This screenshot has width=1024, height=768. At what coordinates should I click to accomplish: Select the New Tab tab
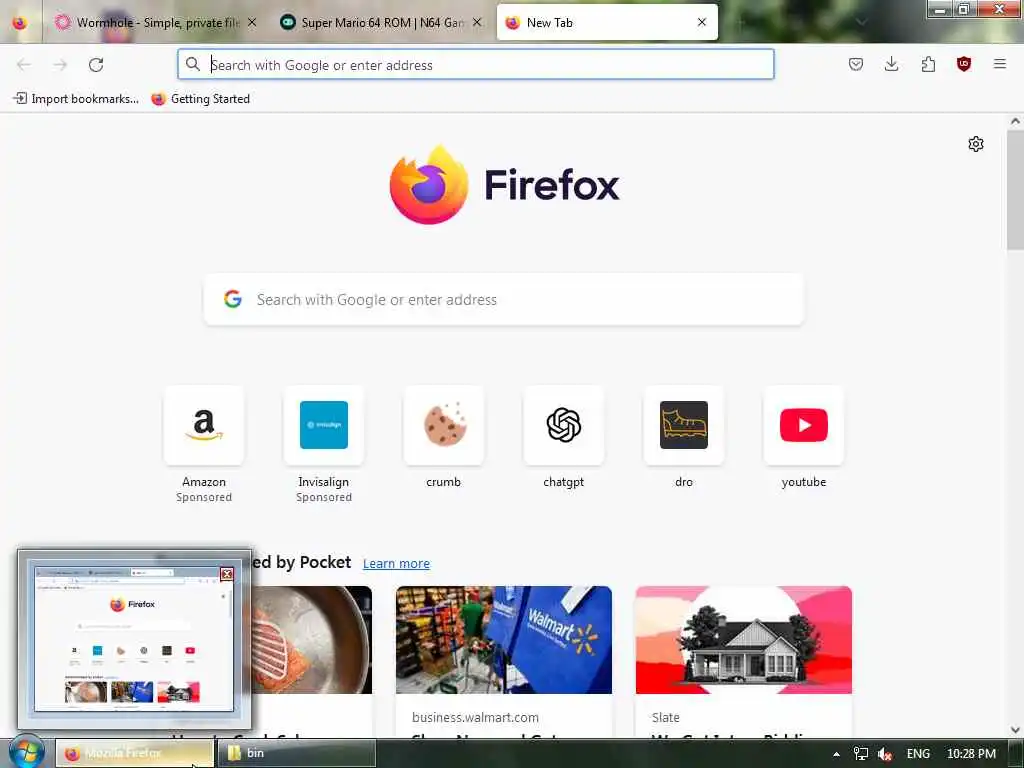(x=607, y=23)
